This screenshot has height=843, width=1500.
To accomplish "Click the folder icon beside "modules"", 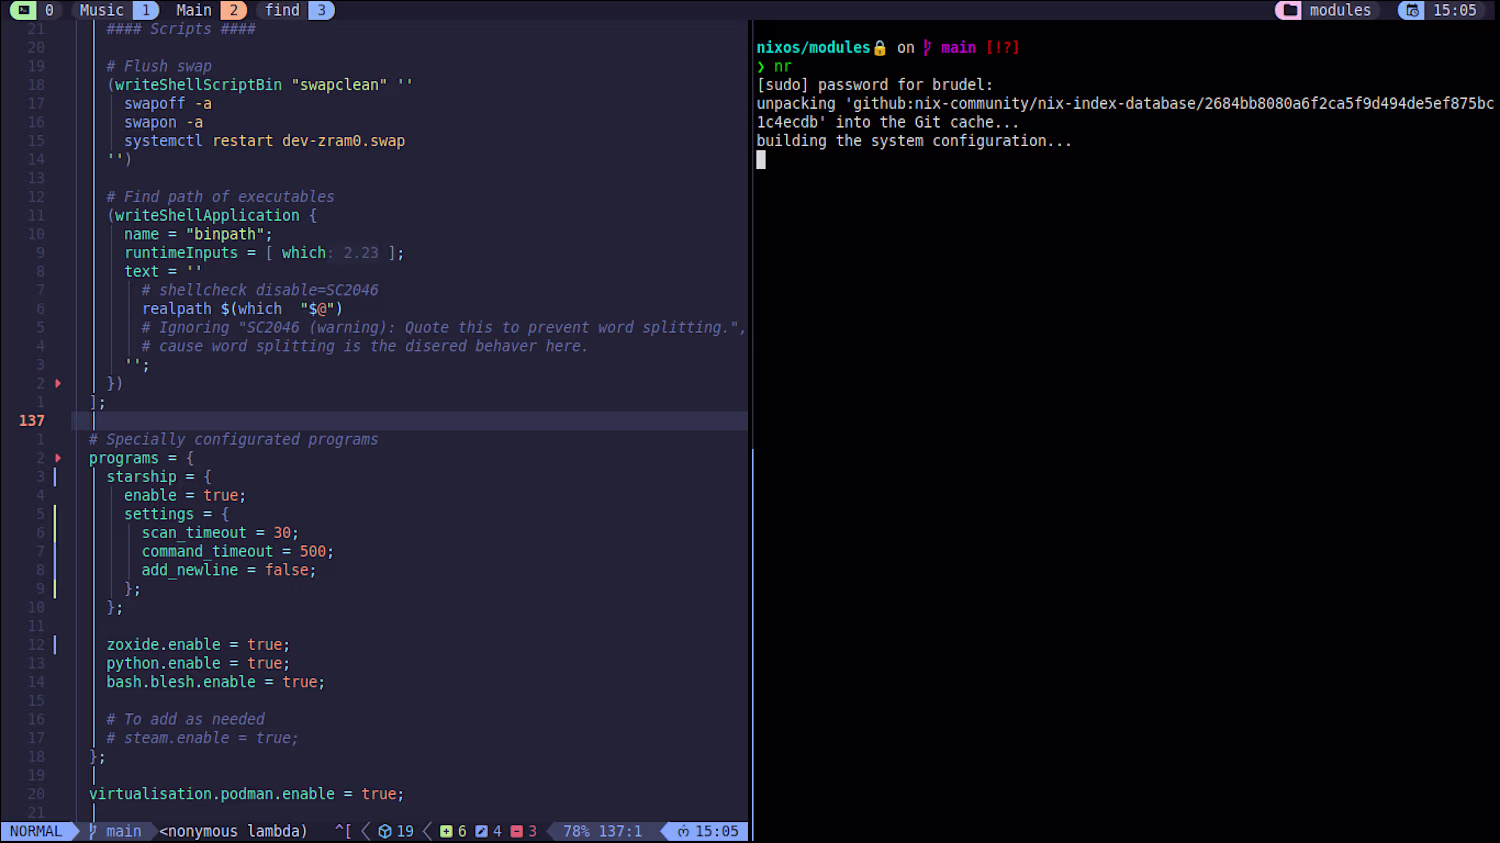I will pyautogui.click(x=1290, y=10).
